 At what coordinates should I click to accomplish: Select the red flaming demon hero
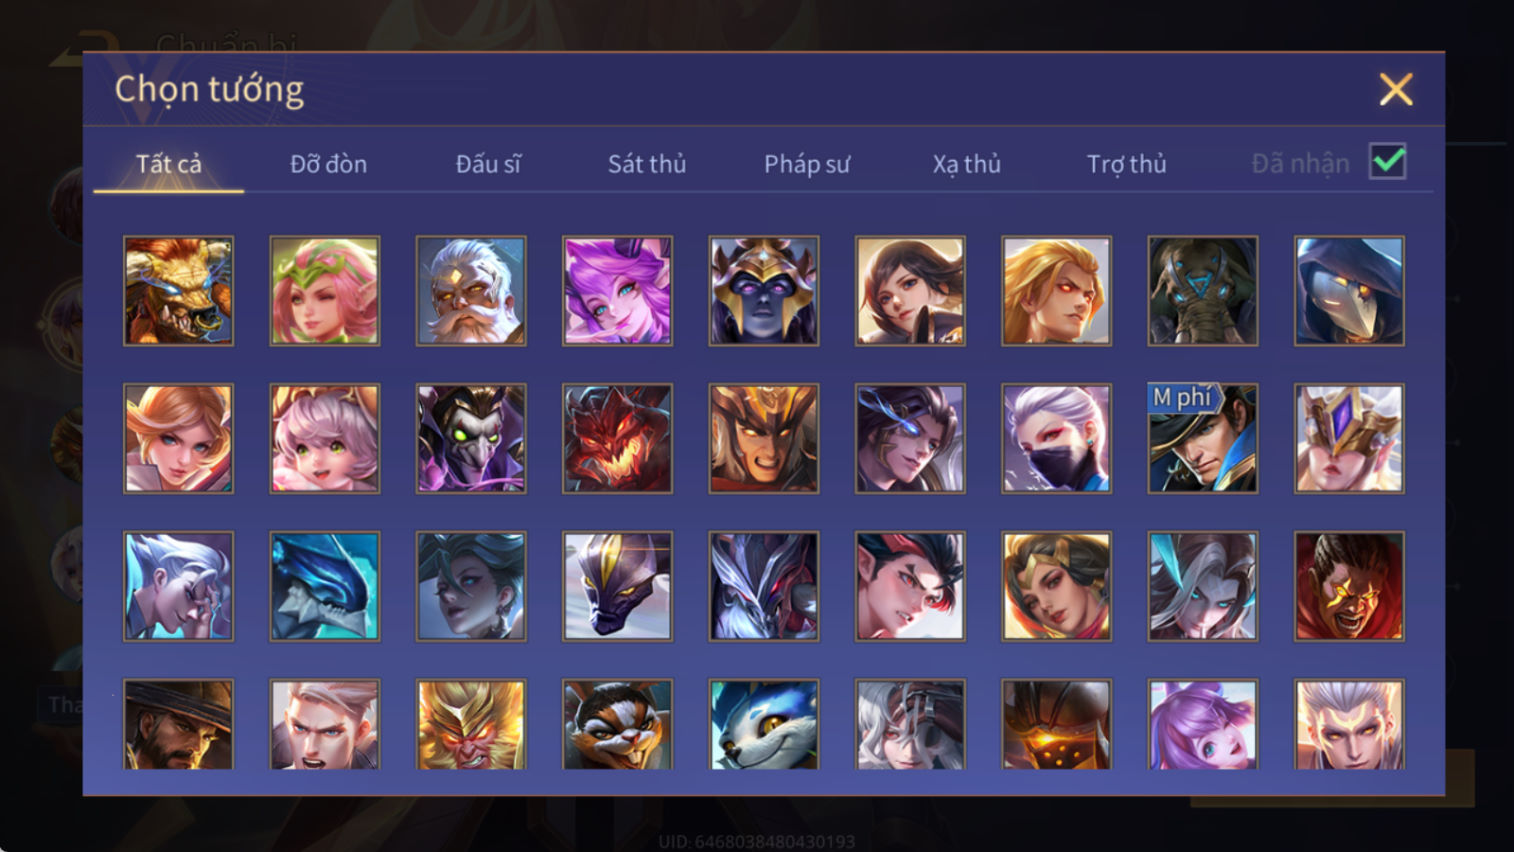coord(617,439)
